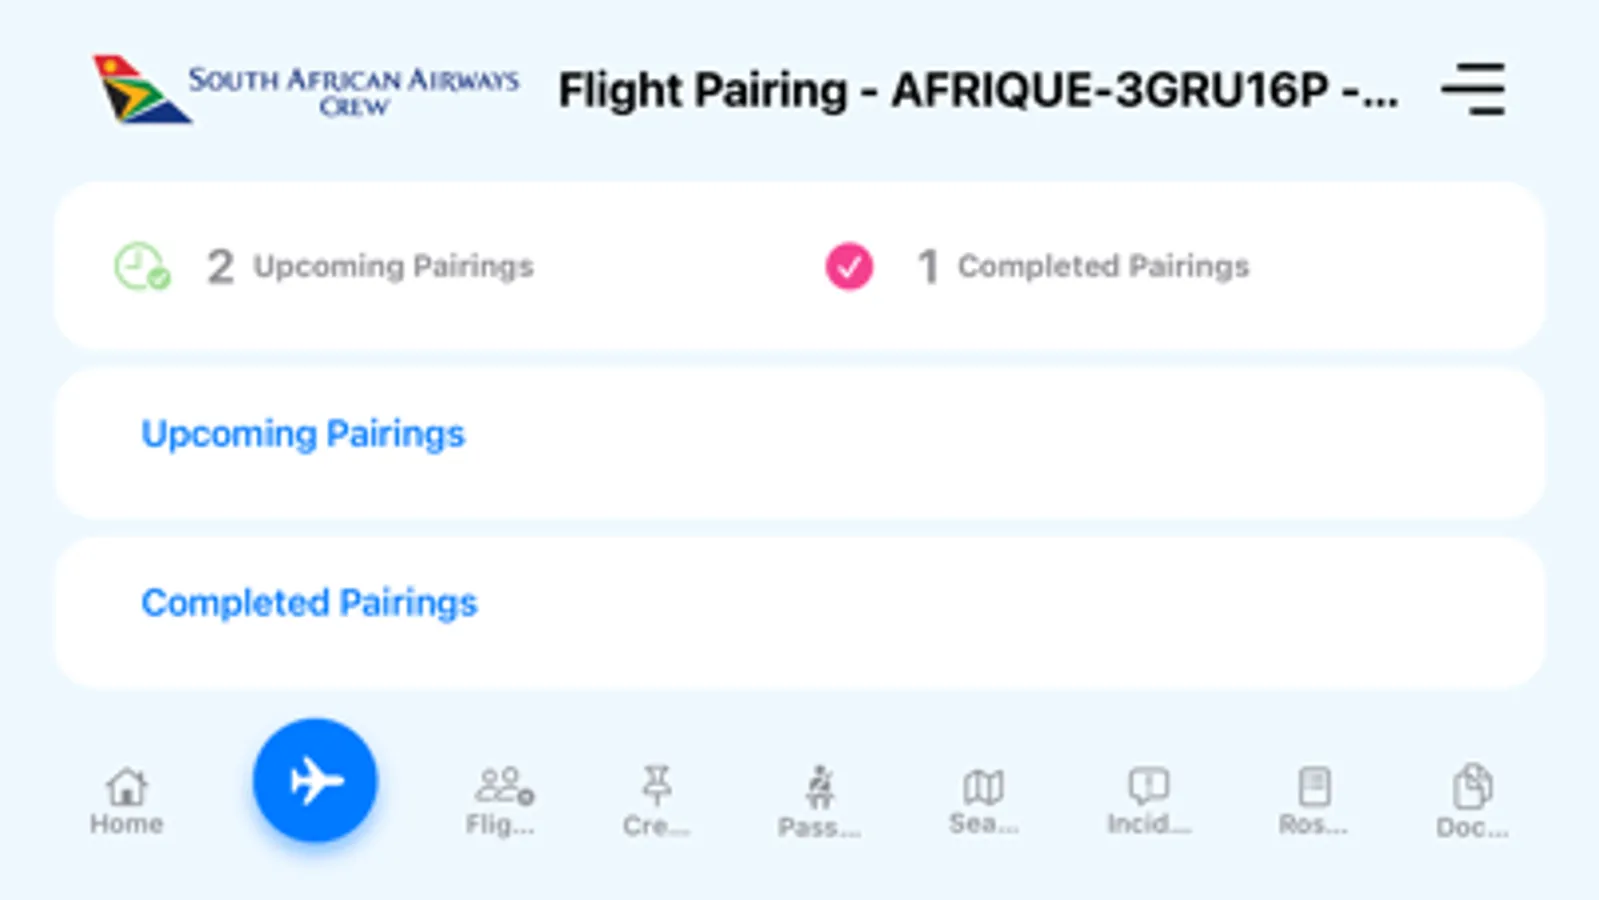Open the Documents tab

[x=1472, y=801]
